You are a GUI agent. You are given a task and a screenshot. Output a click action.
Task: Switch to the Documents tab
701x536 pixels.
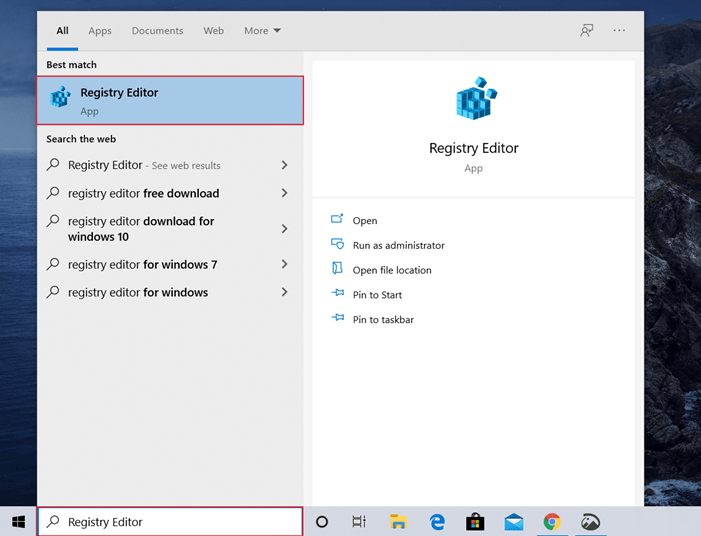pyautogui.click(x=157, y=31)
